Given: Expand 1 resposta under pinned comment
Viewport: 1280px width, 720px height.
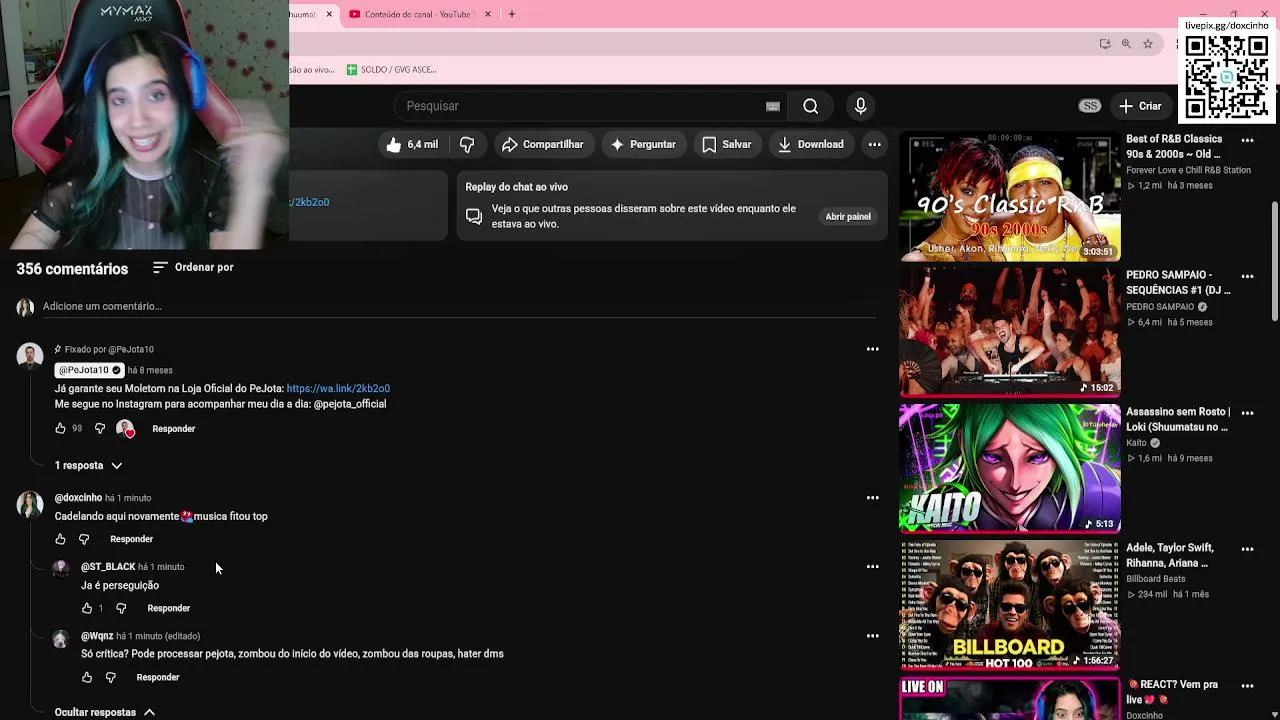Looking at the screenshot, I should 88,466.
